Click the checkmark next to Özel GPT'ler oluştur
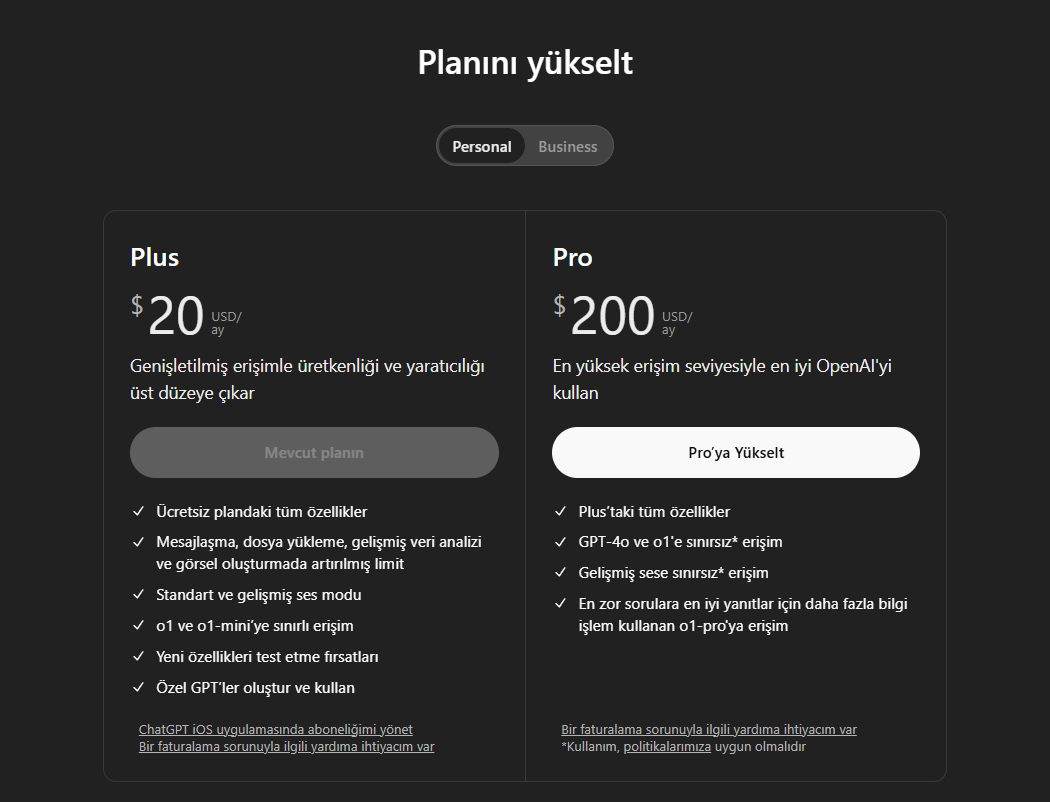The image size is (1050, 802). coord(139,687)
